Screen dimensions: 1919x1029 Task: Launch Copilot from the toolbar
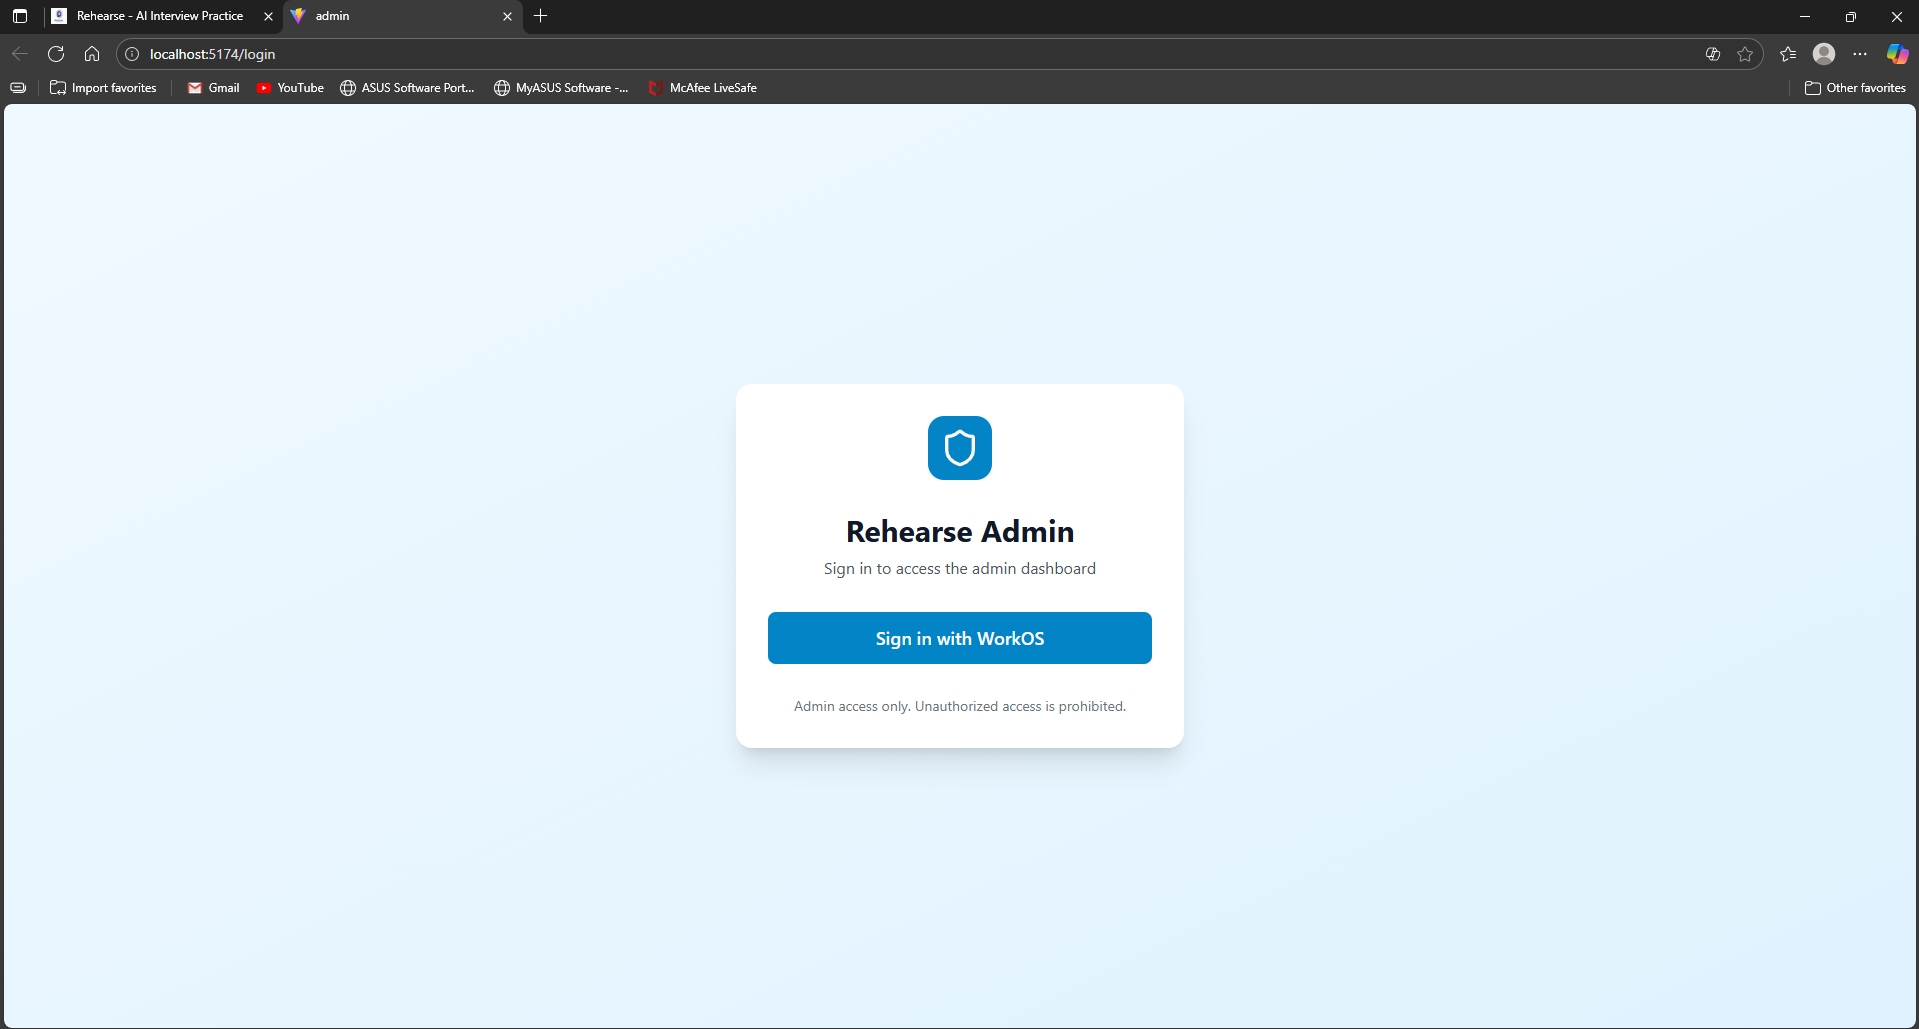pyautogui.click(x=1897, y=54)
